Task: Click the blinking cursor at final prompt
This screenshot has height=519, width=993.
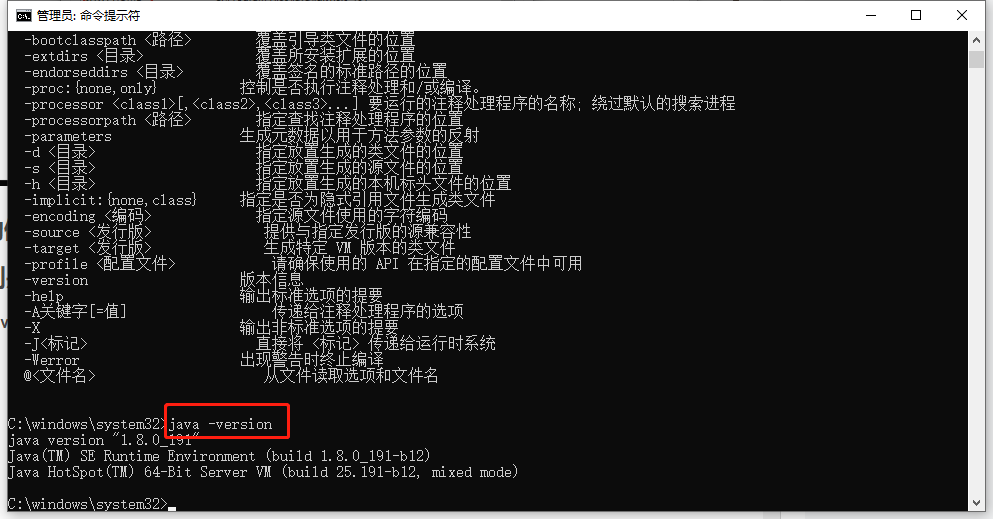Action: (172, 508)
